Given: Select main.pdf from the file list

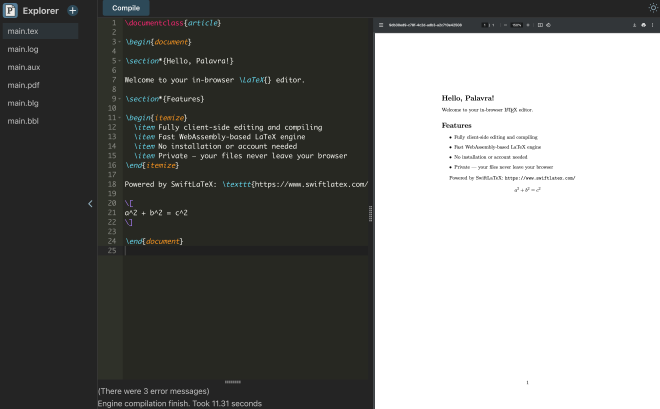Looking at the screenshot, I should tap(22, 85).
